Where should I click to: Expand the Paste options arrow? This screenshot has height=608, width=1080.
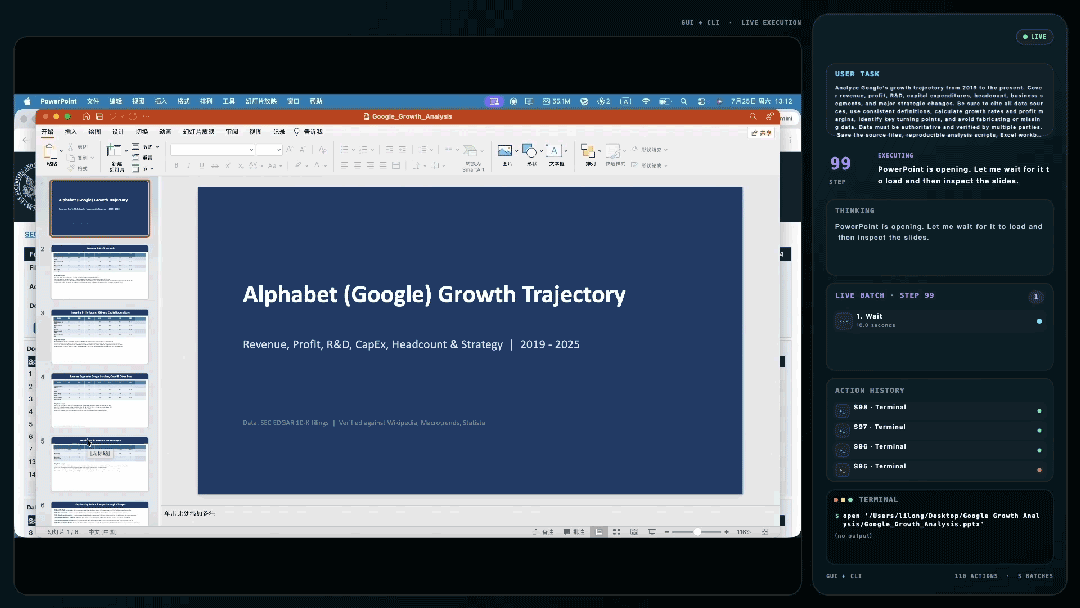(x=61, y=151)
